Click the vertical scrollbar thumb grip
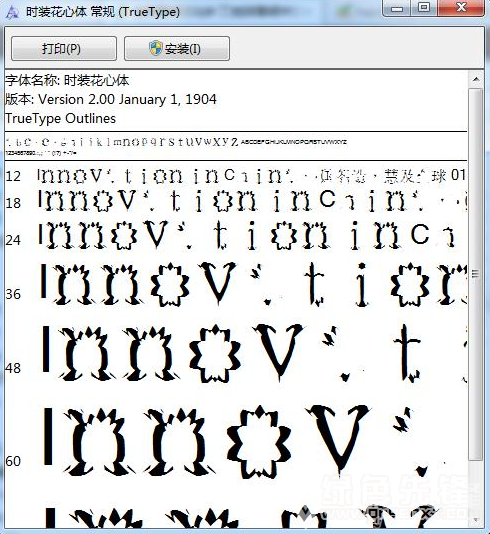490x534 pixels. pyautogui.click(x=476, y=273)
